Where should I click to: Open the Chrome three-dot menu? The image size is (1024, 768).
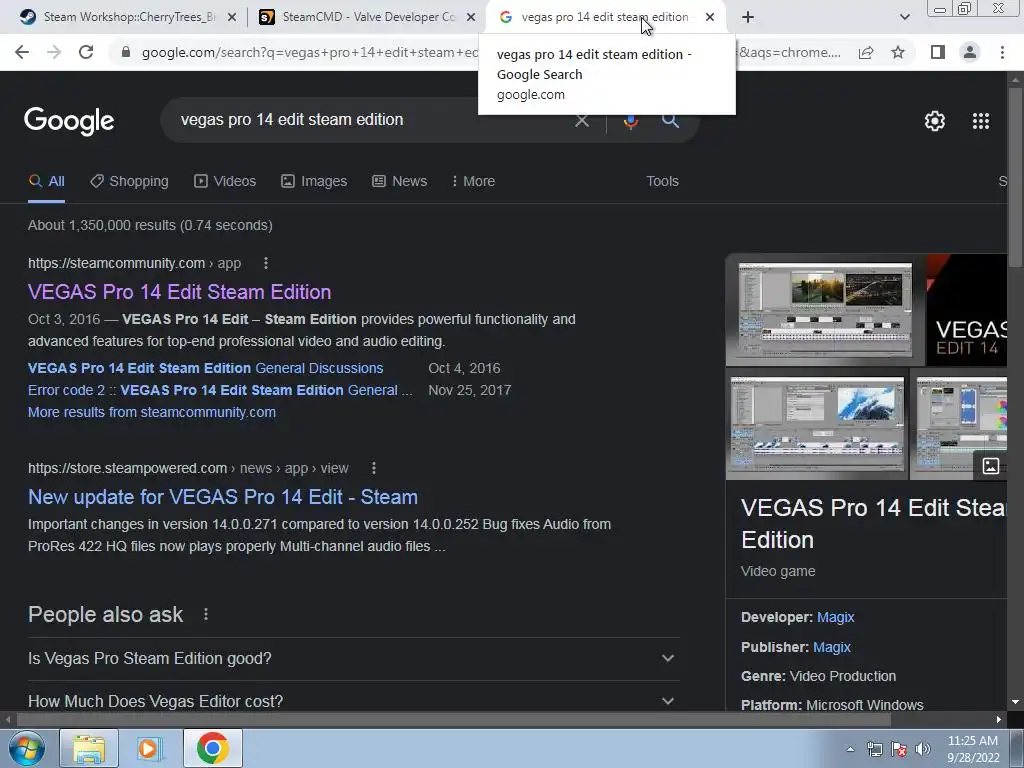coord(1002,52)
